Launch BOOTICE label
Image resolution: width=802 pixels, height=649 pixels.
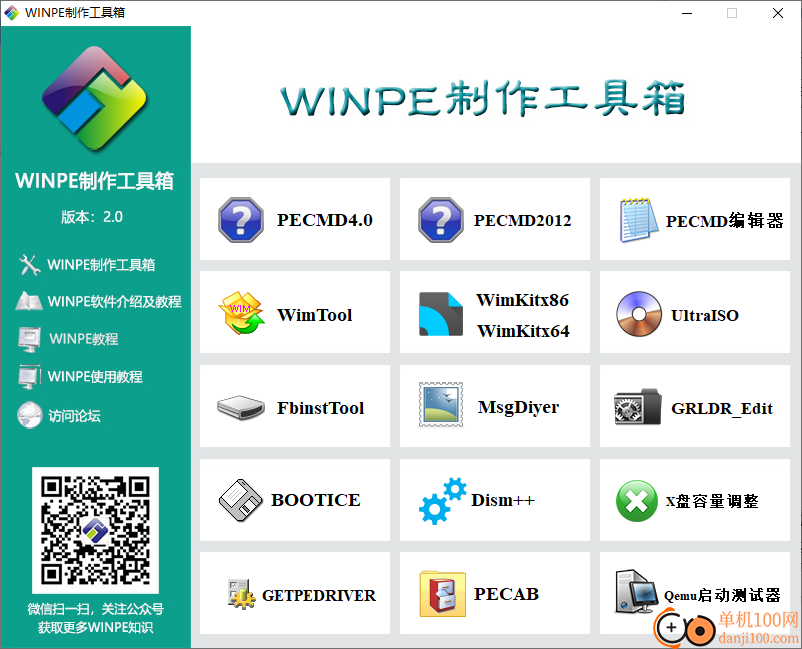click(x=316, y=500)
